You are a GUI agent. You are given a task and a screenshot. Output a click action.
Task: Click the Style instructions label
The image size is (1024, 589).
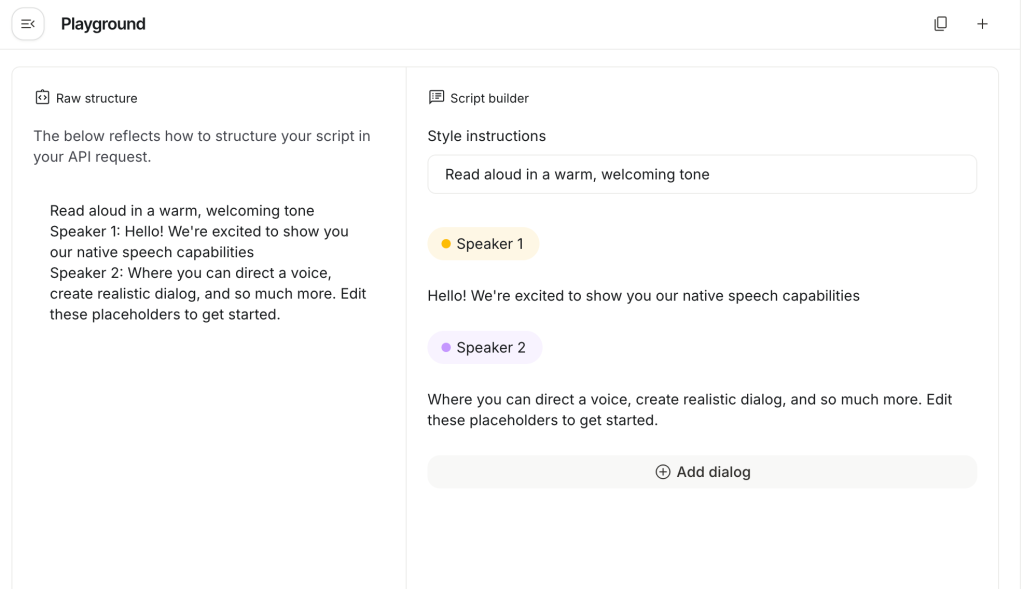point(486,136)
